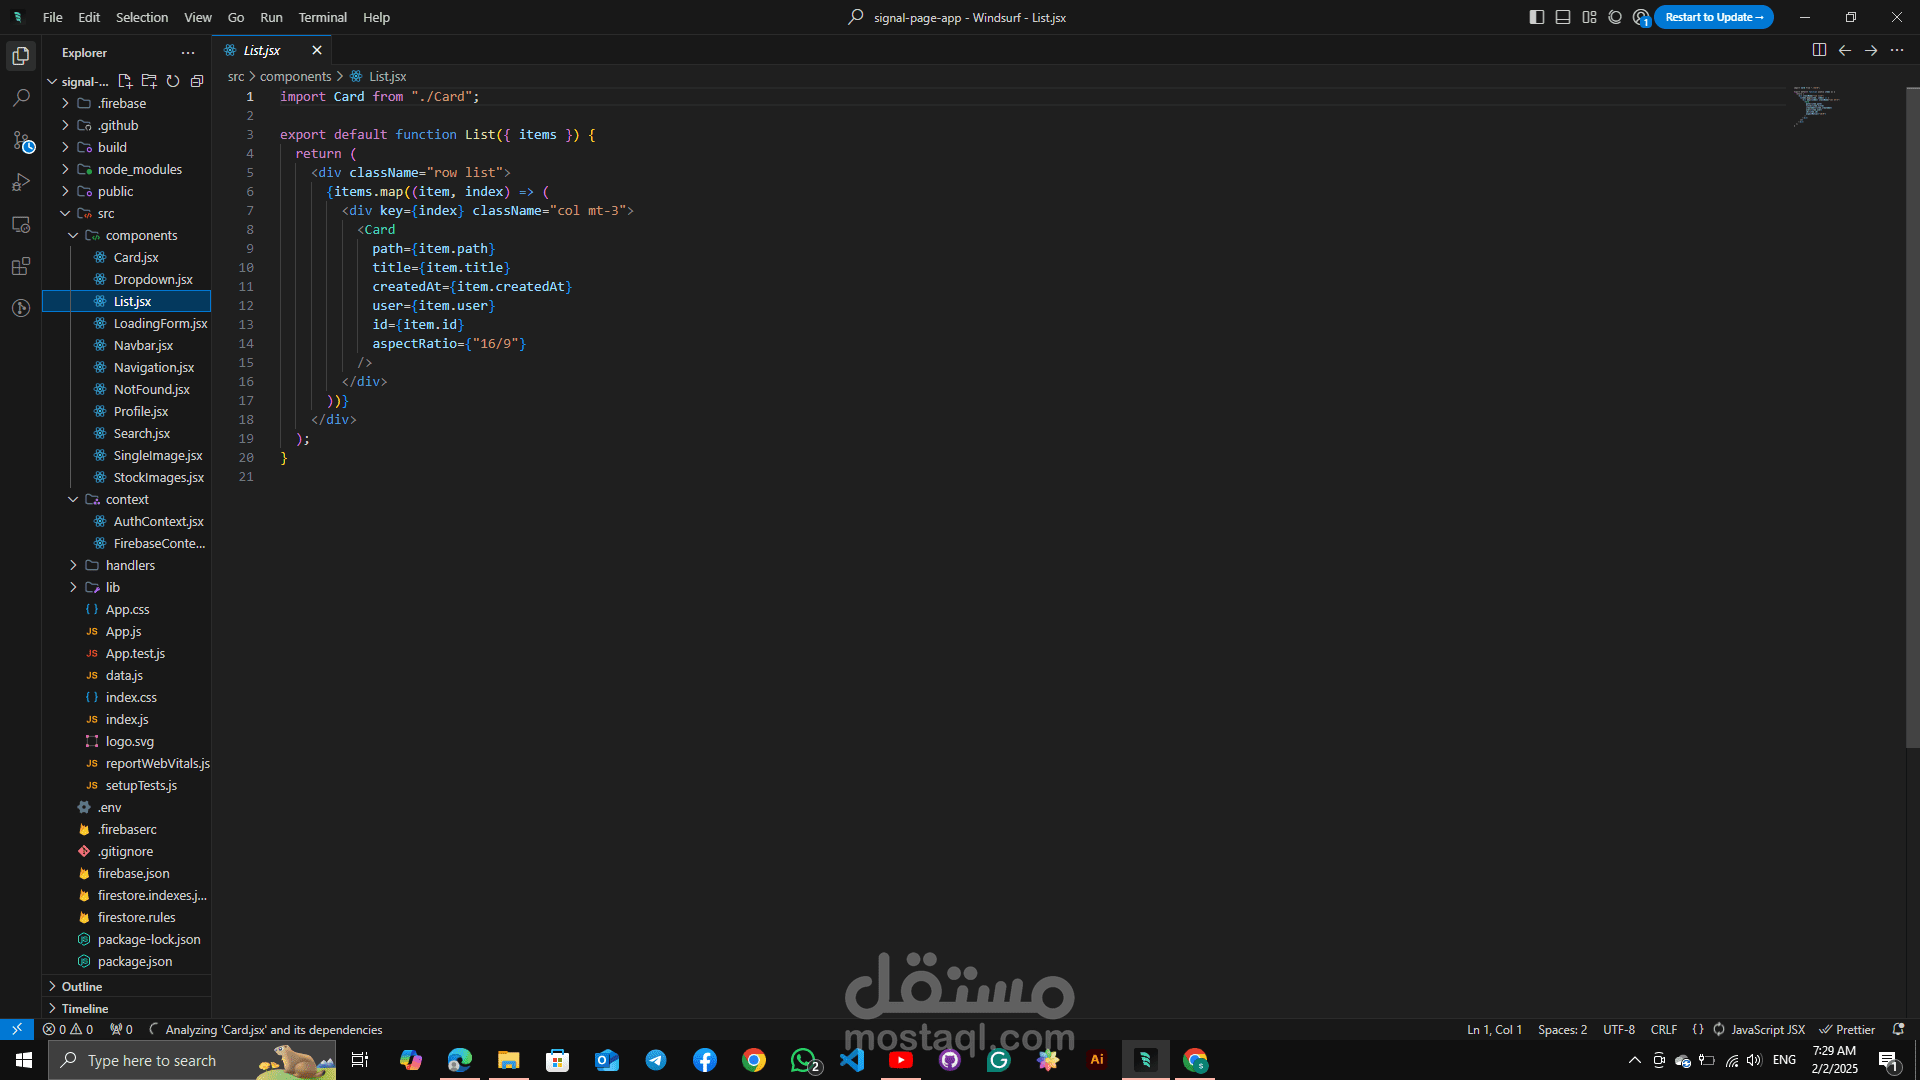
Task: Collapse all folders in Explorer
Action: click(x=197, y=81)
